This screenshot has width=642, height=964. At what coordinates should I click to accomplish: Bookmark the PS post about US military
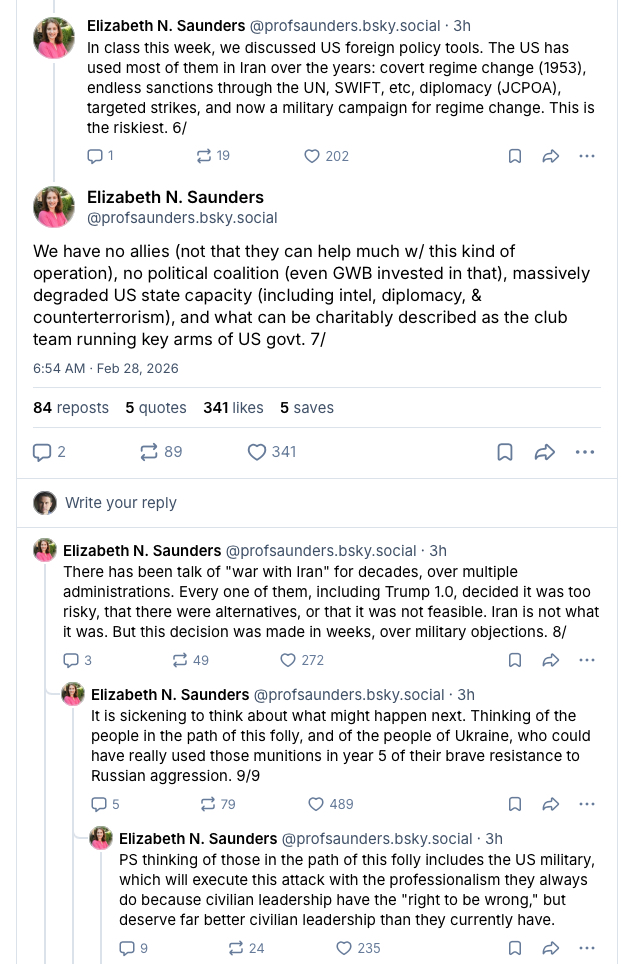(514, 948)
